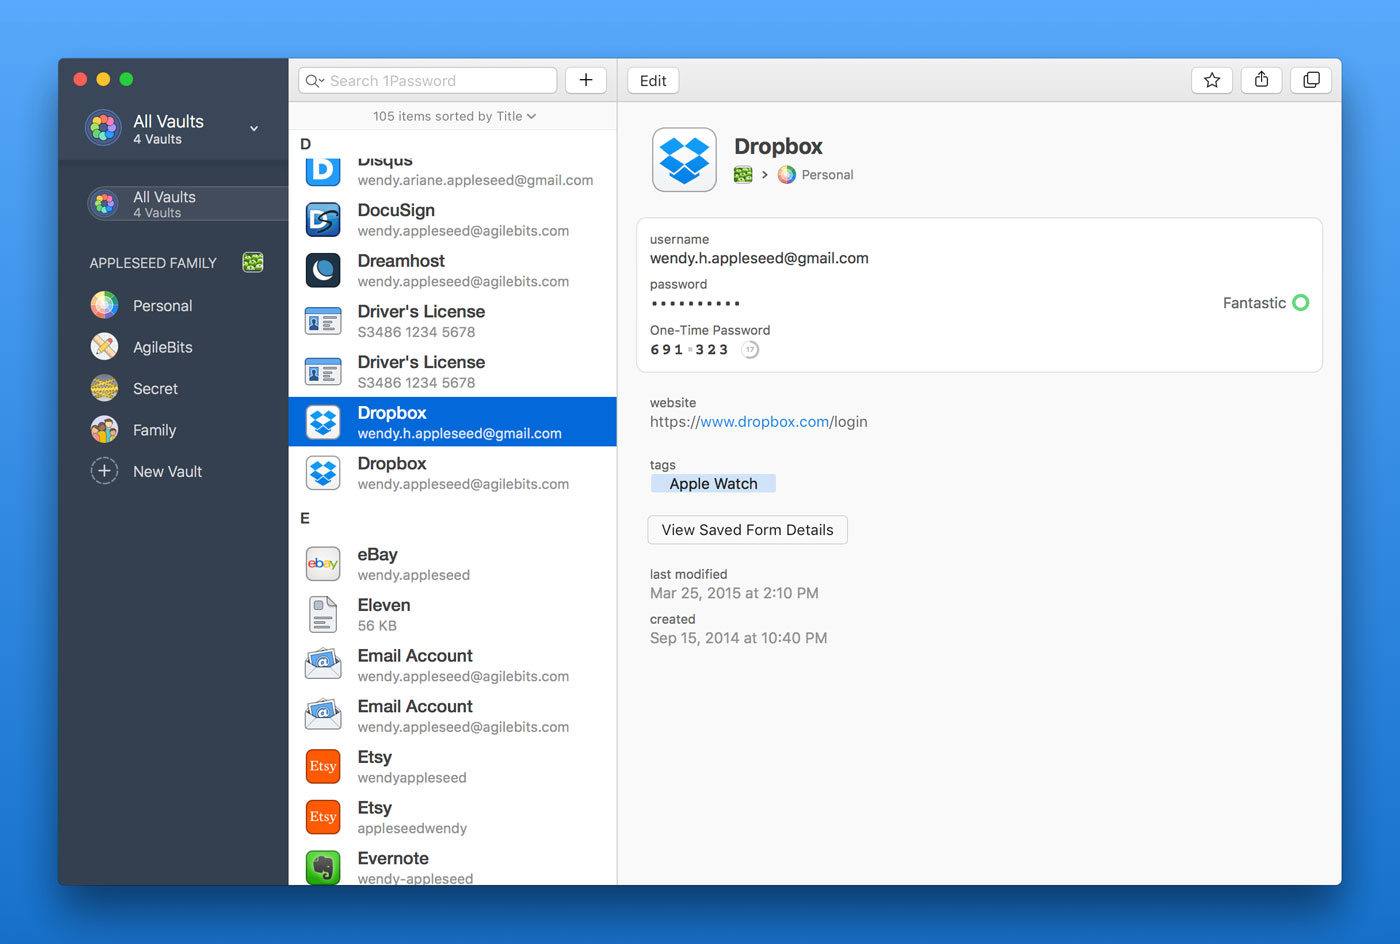Click the Personal breadcrumb label
The image size is (1400, 944).
pyautogui.click(x=827, y=175)
